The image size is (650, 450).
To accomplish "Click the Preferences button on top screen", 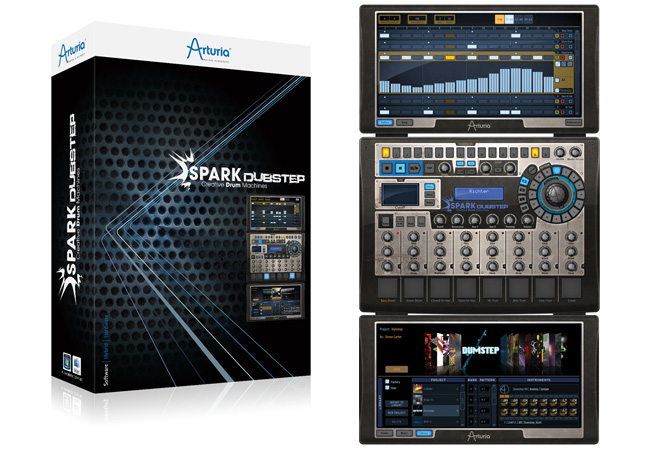I will [573, 122].
